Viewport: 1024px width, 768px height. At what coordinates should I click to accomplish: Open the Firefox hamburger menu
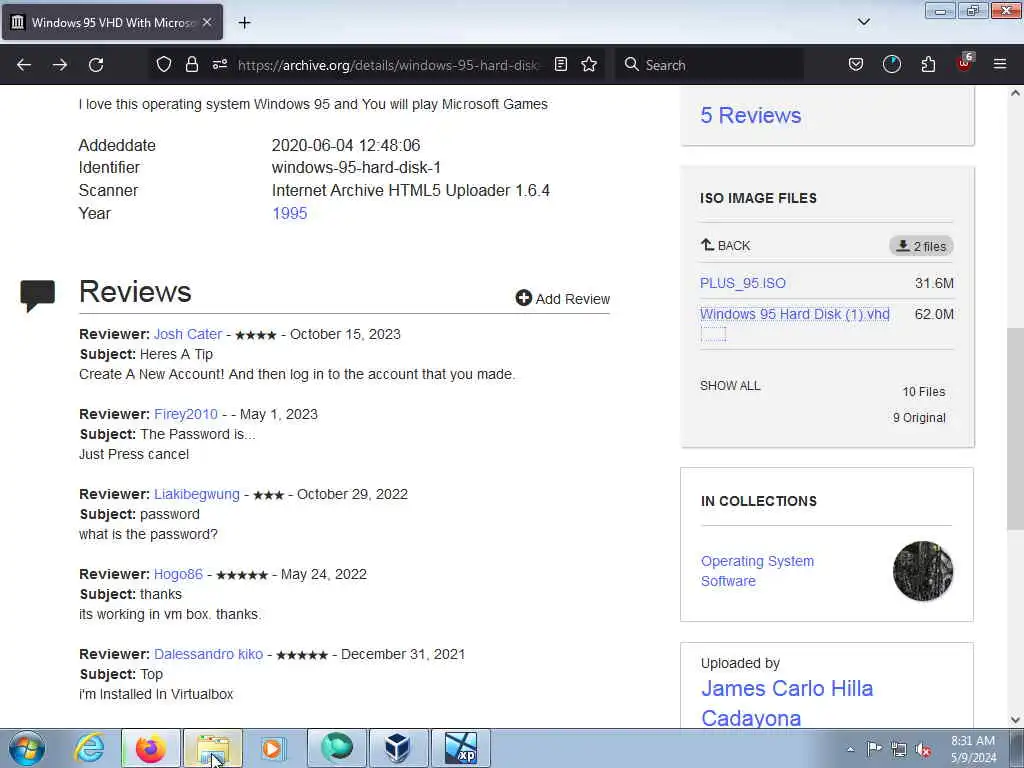1000,64
